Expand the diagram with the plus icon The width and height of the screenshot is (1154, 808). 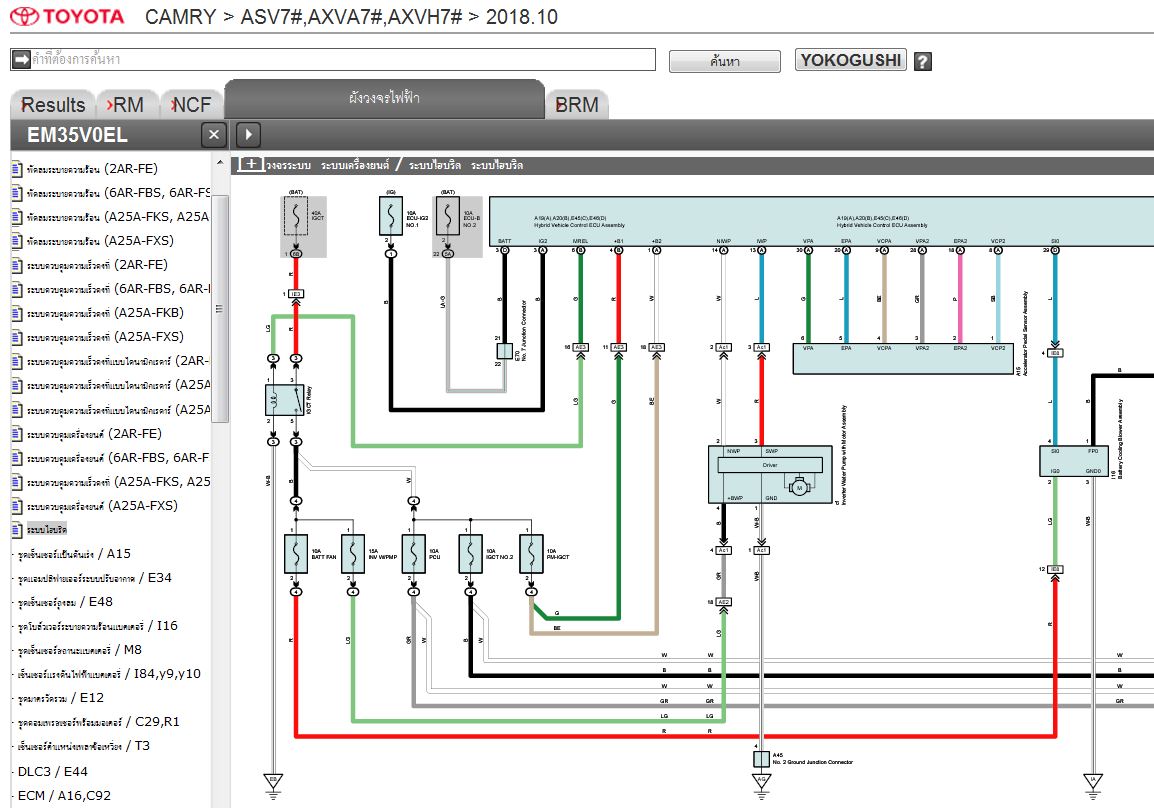251,164
